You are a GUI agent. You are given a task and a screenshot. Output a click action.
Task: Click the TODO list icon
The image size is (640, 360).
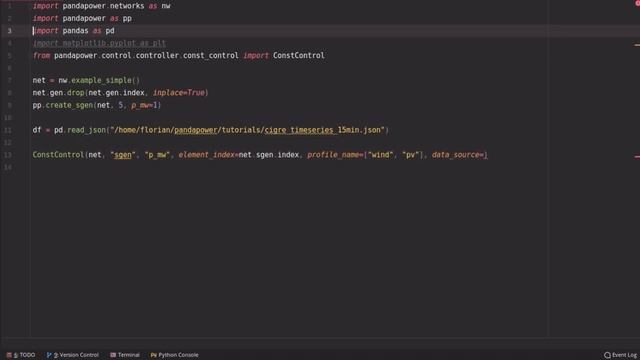(9, 355)
